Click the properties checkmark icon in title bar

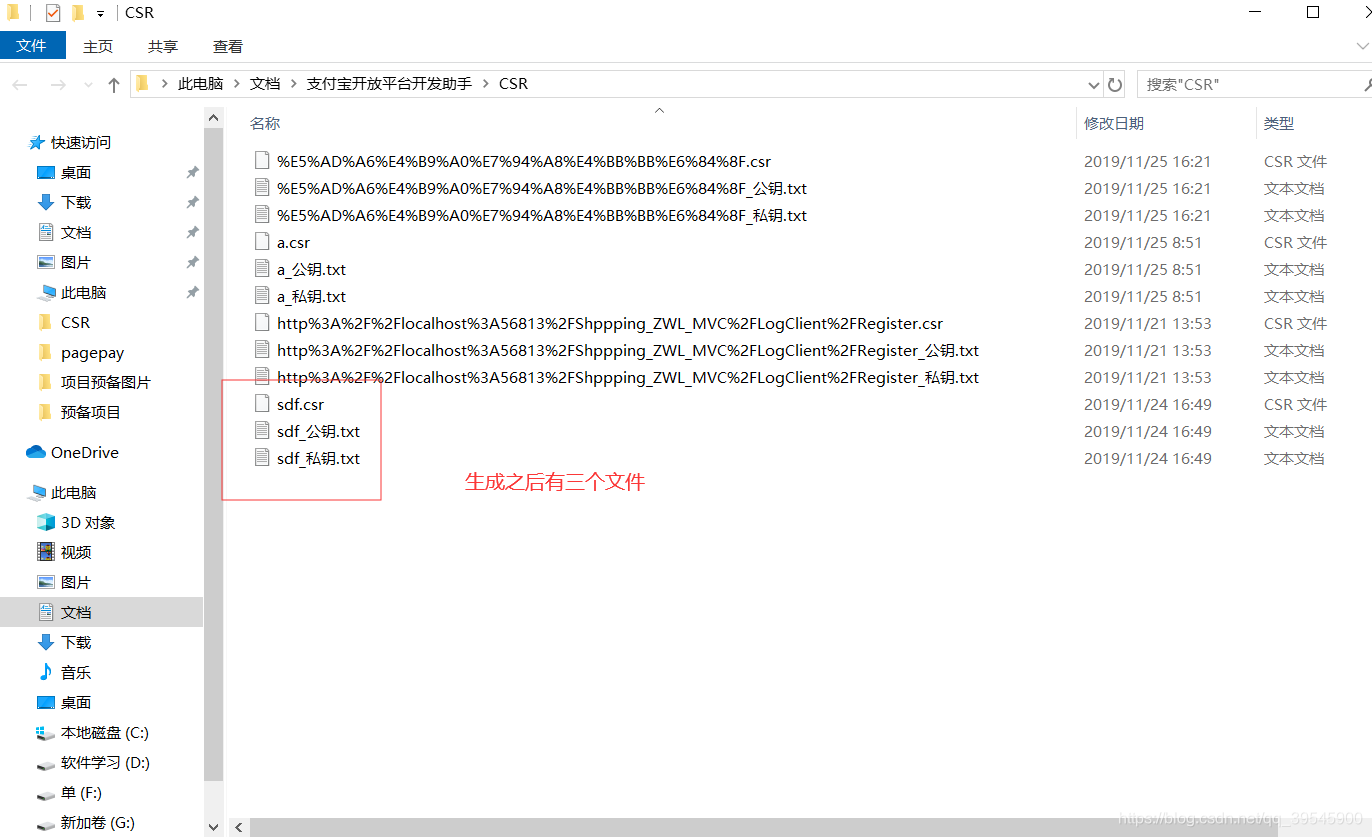[x=53, y=13]
